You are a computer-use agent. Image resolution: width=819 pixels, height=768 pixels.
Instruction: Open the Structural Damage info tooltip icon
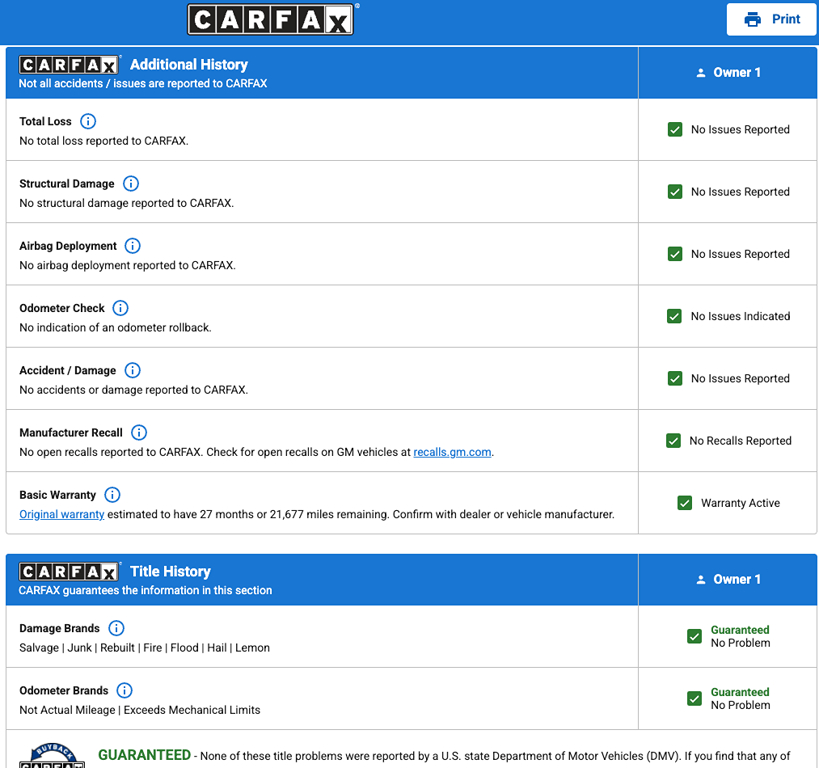(131, 184)
